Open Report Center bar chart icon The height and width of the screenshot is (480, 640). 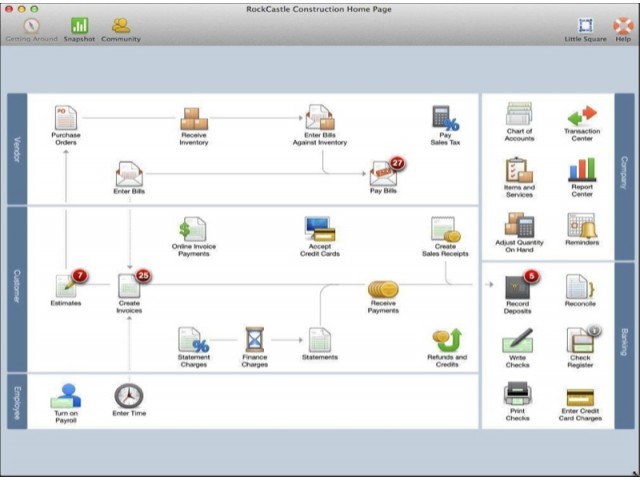click(x=582, y=170)
